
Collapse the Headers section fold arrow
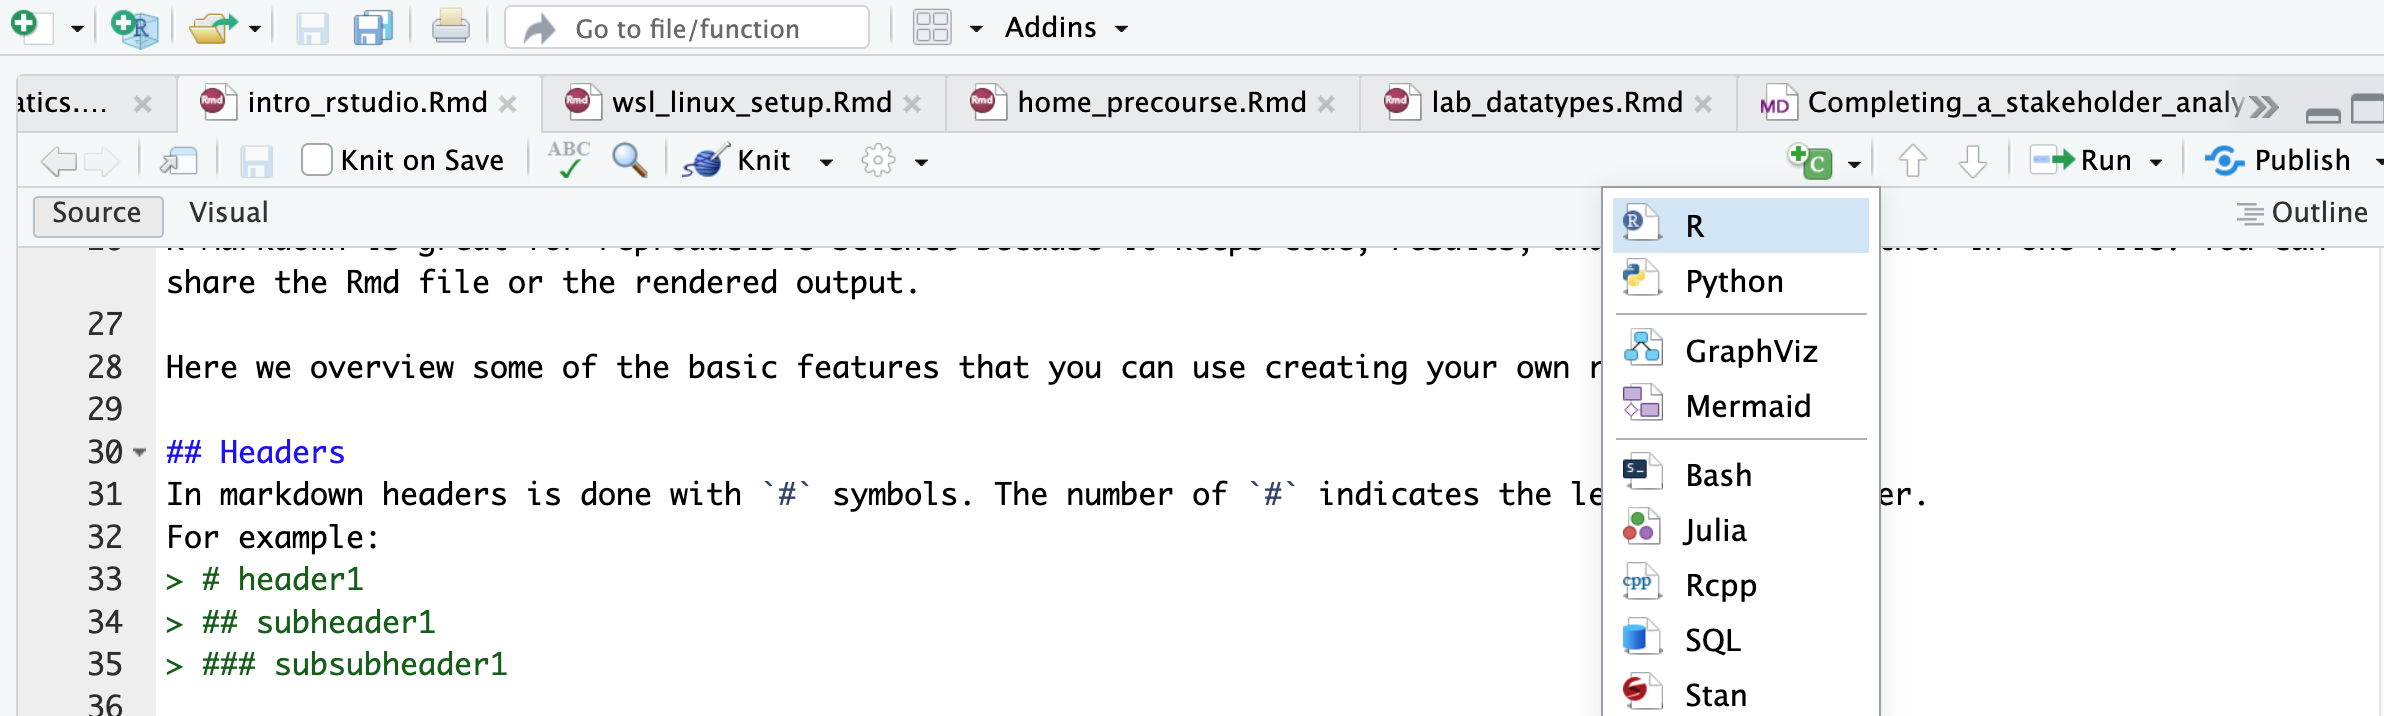(140, 452)
